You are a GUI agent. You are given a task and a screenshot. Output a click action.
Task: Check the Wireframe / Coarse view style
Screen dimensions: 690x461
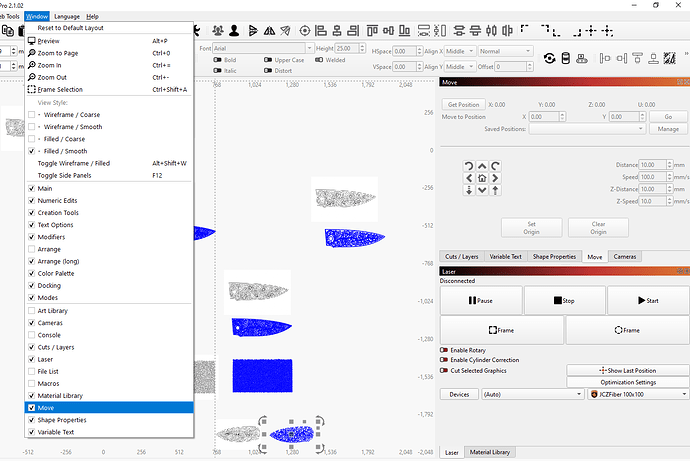(x=32, y=115)
